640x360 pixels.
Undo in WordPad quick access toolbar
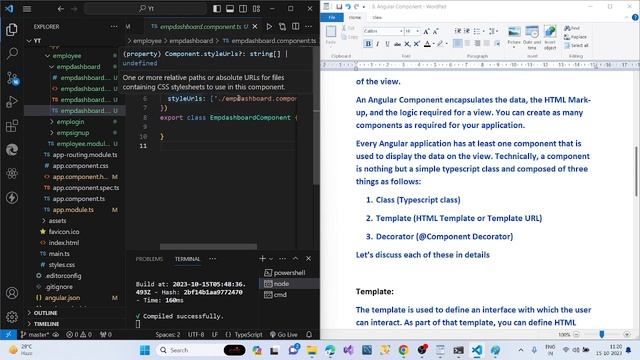(x=348, y=7)
